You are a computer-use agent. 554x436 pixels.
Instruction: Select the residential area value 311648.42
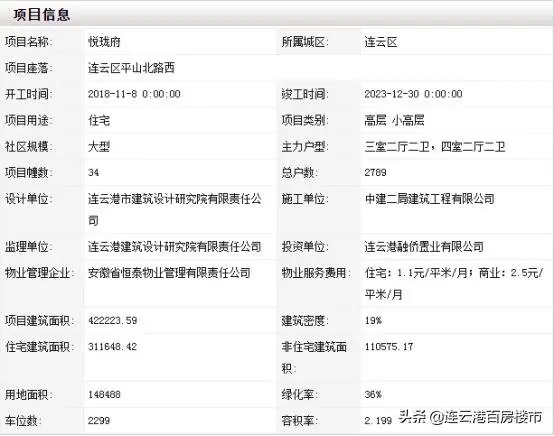[x=113, y=347]
